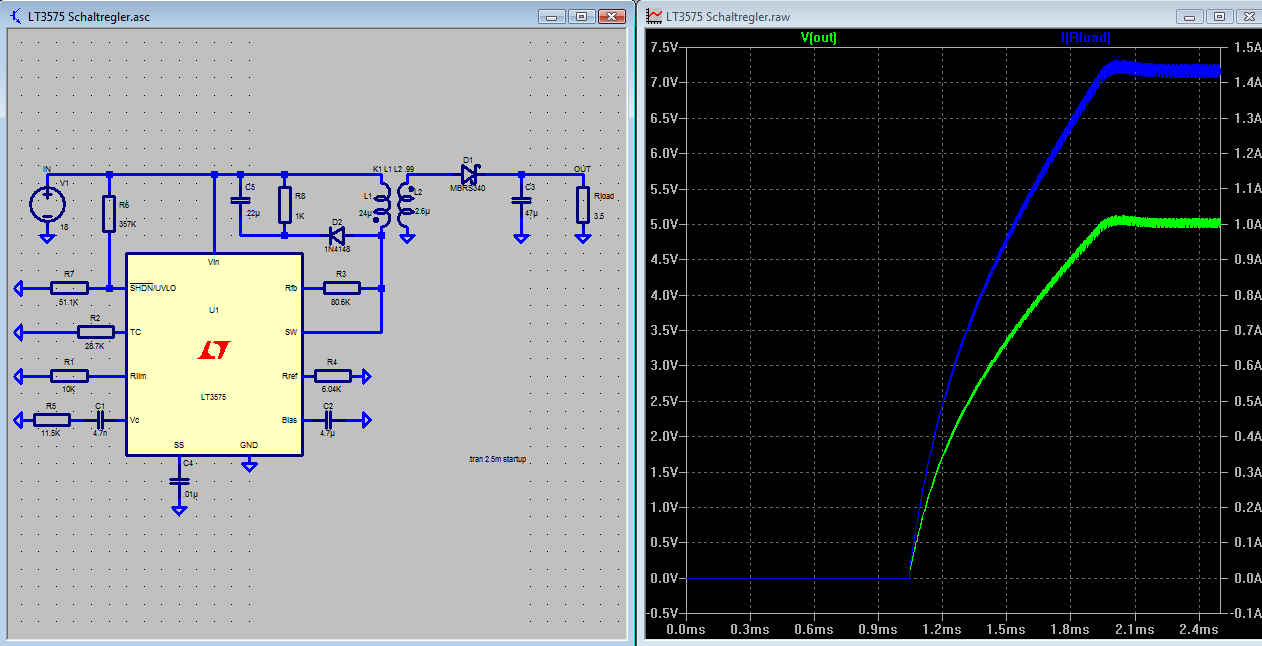This screenshot has width=1262, height=646.
Task: Select resistor R1 10K
Action: click(68, 376)
